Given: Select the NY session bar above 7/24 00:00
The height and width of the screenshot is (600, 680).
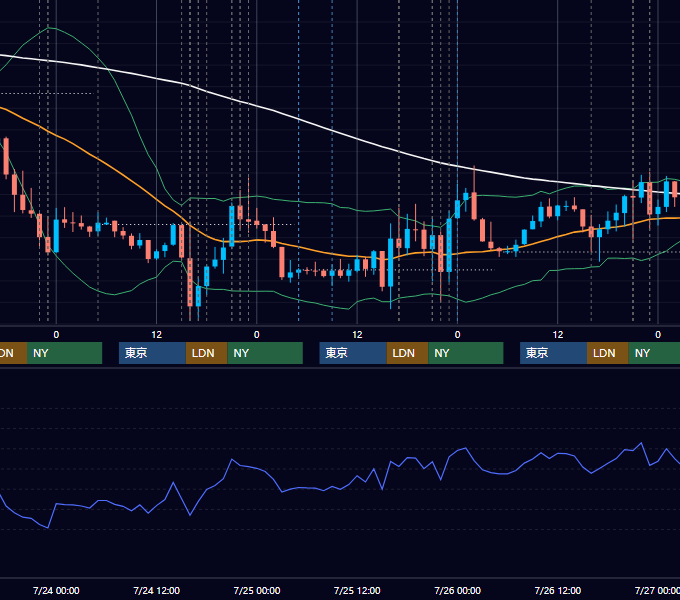Looking at the screenshot, I should point(65,353).
